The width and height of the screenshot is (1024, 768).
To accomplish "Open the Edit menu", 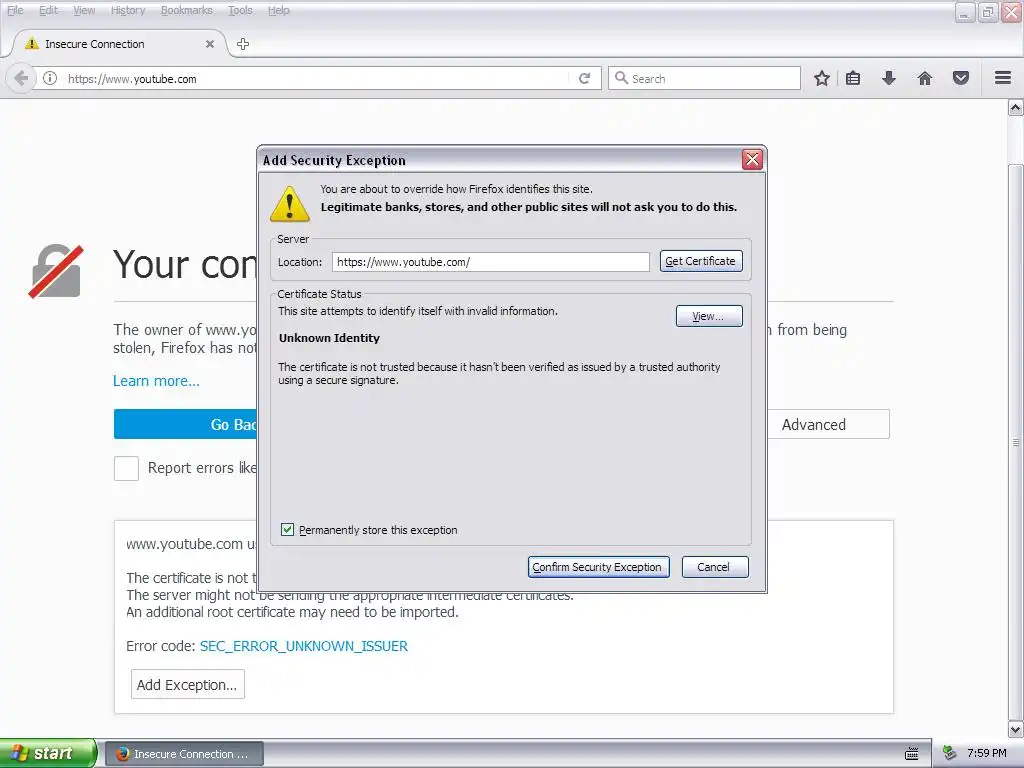I will (48, 10).
